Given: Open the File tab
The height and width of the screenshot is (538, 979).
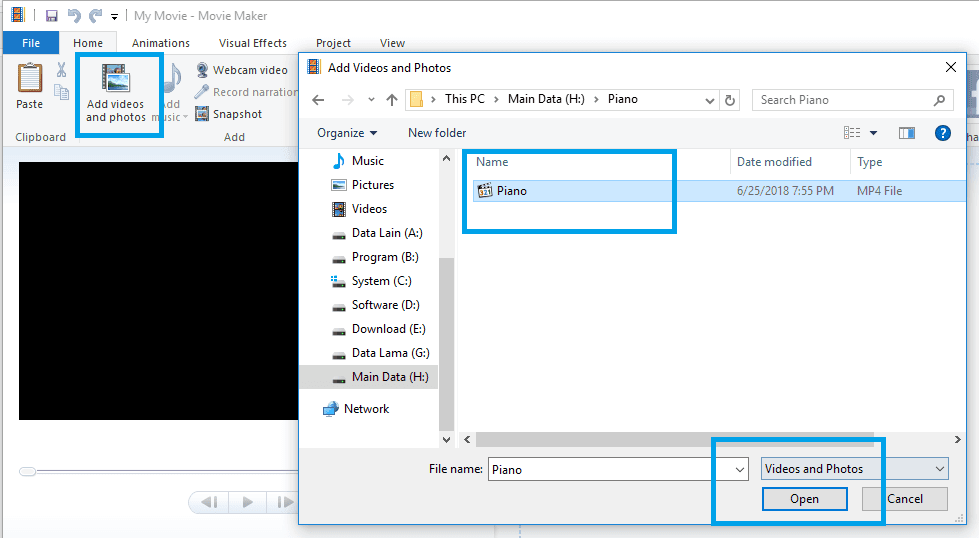Looking at the screenshot, I should 31,43.
